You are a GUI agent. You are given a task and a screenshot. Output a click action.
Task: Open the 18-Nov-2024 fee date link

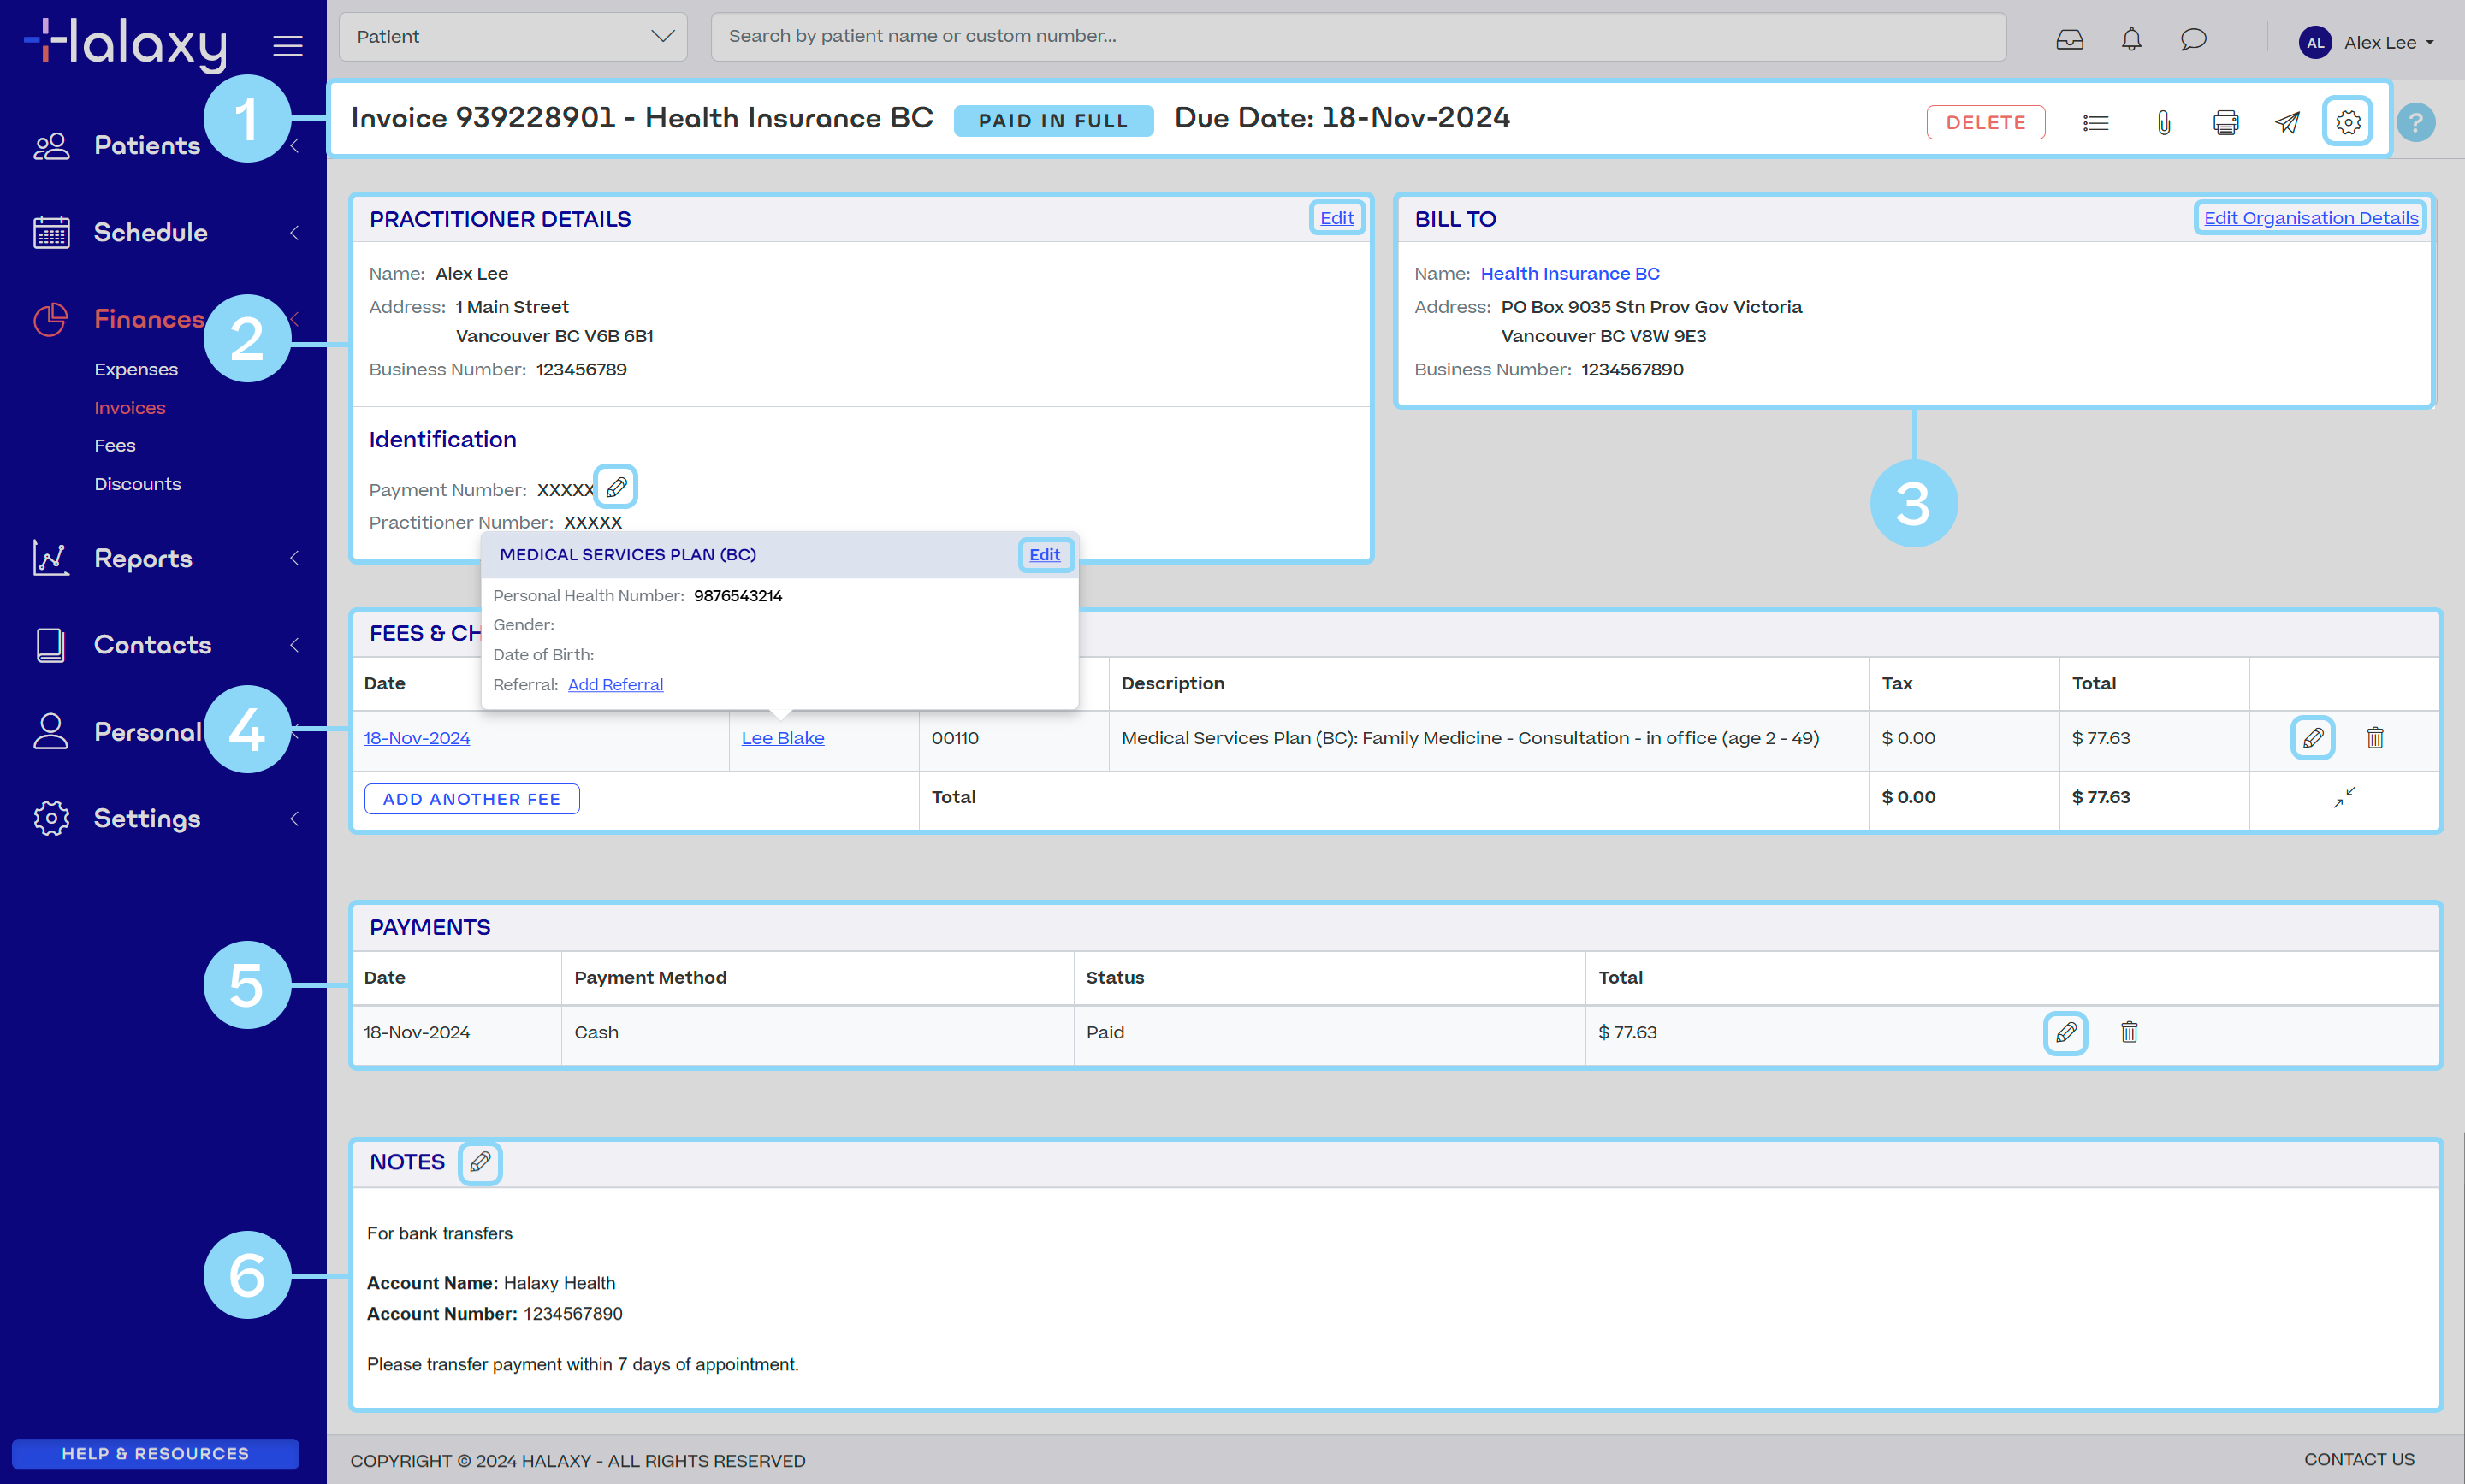click(417, 739)
